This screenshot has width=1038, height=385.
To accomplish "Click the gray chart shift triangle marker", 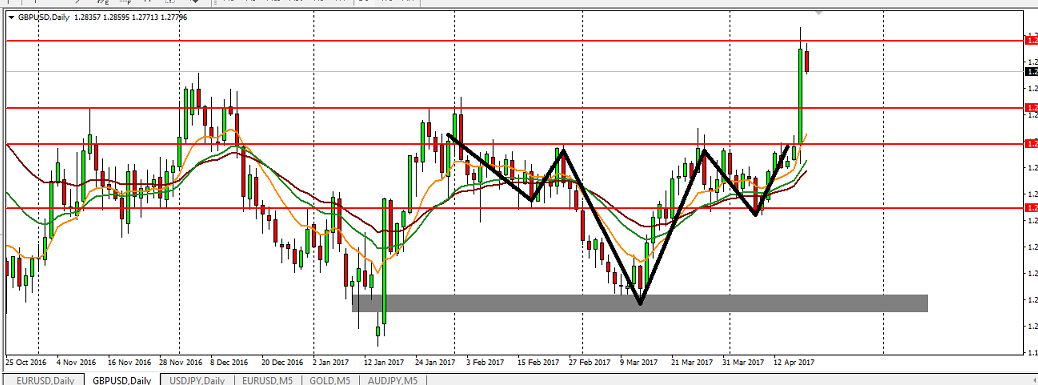I will click(820, 13).
